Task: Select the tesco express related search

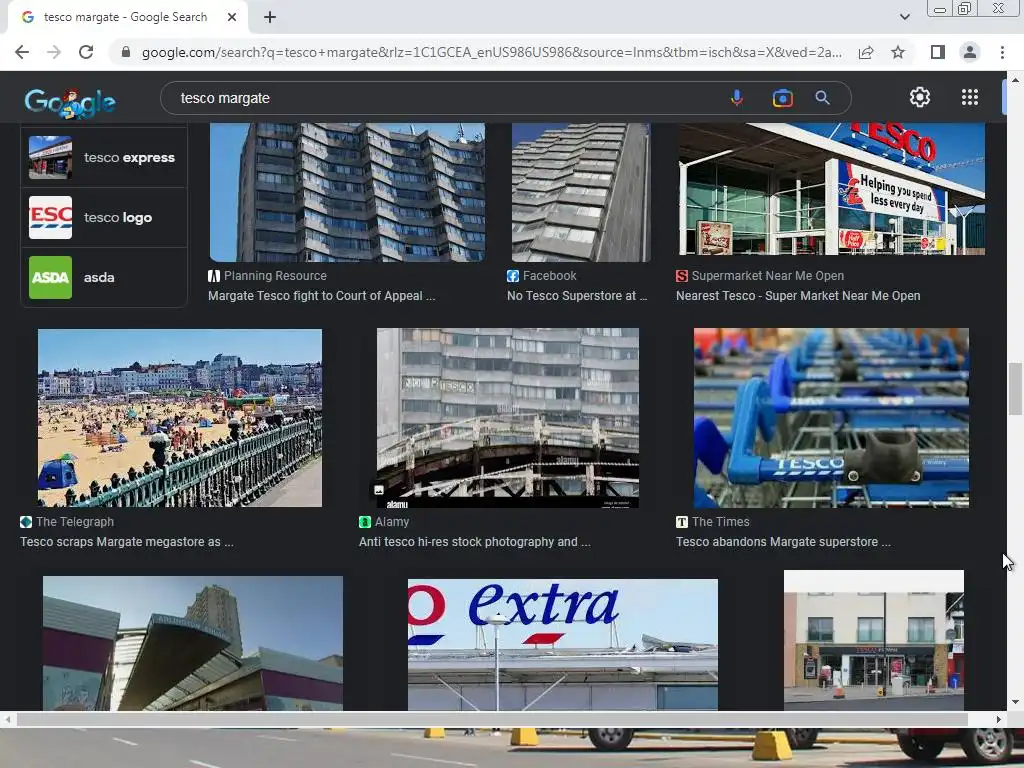Action: click(x=104, y=157)
